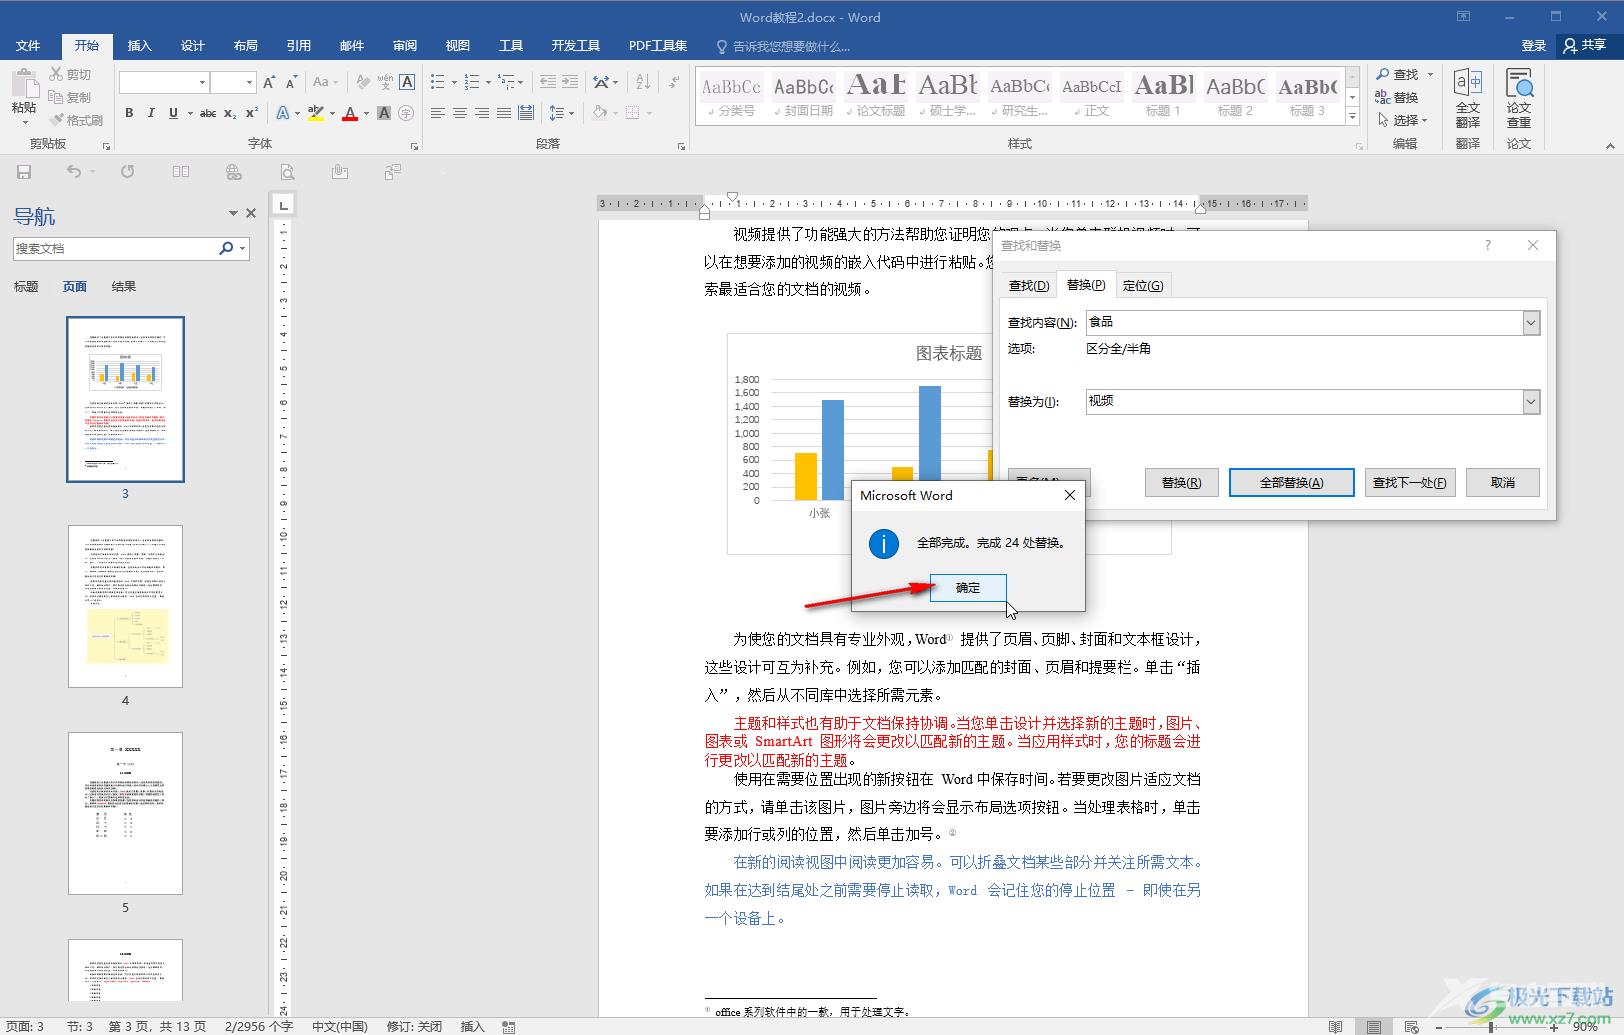Click the search document input field

[115, 248]
